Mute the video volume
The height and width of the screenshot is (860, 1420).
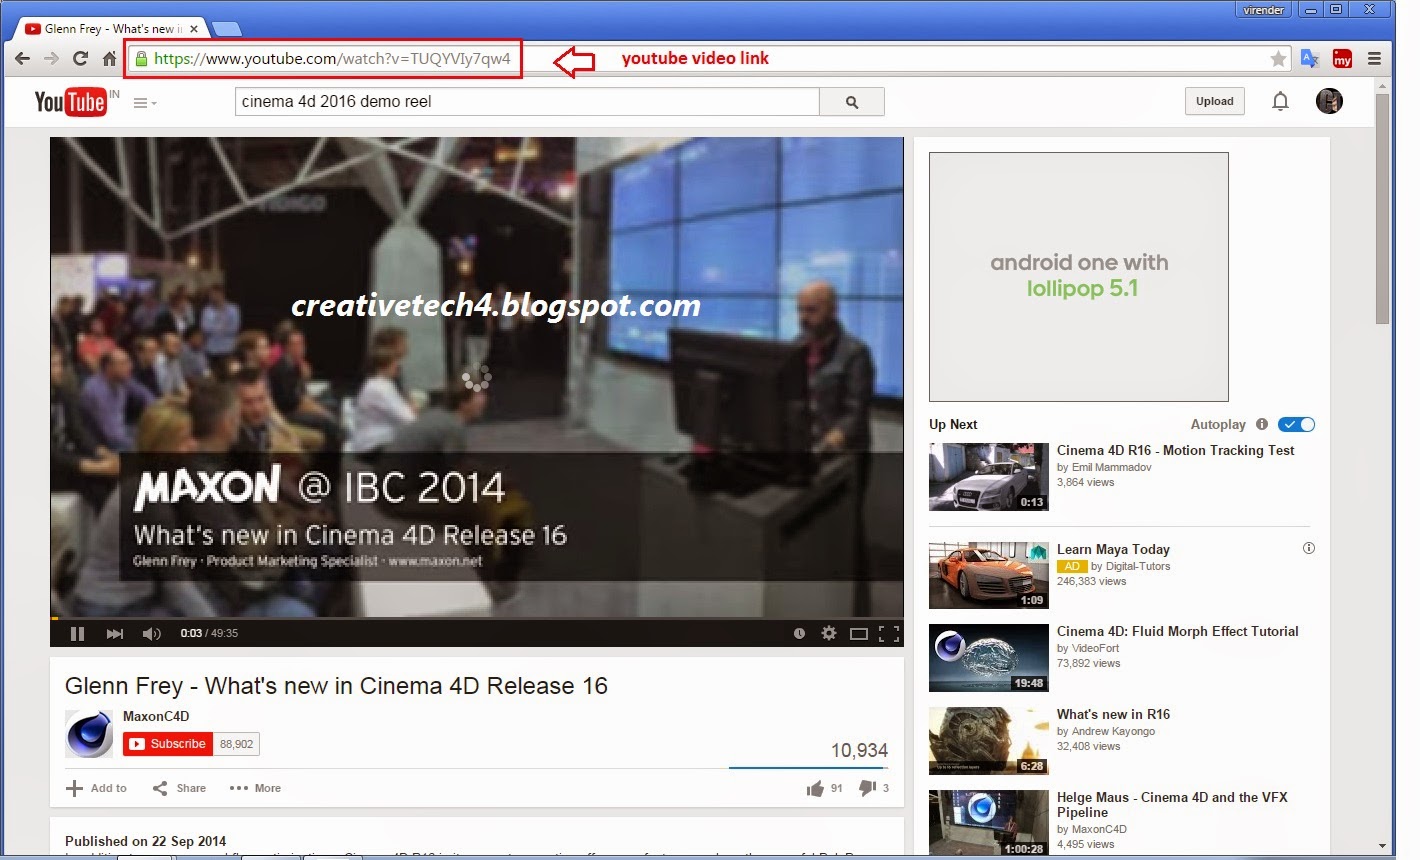(x=152, y=633)
